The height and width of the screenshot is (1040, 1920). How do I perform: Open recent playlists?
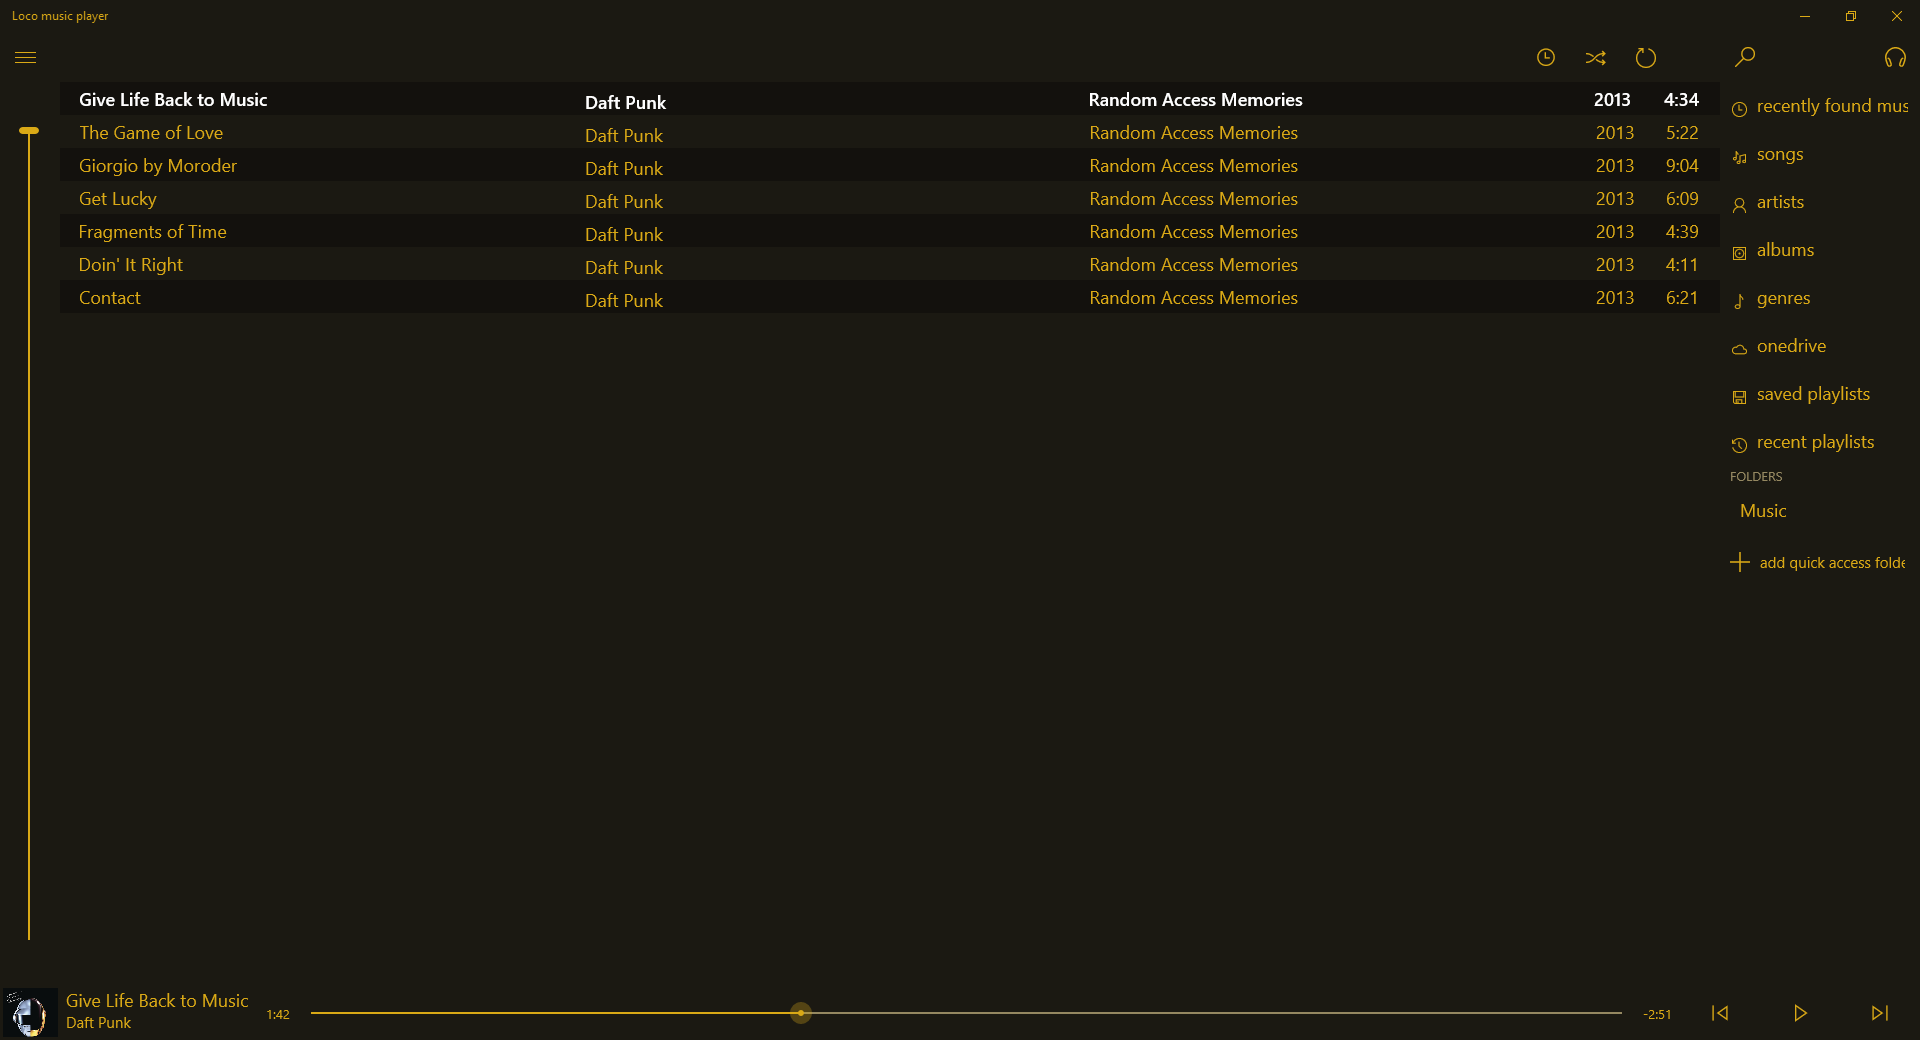point(1815,441)
